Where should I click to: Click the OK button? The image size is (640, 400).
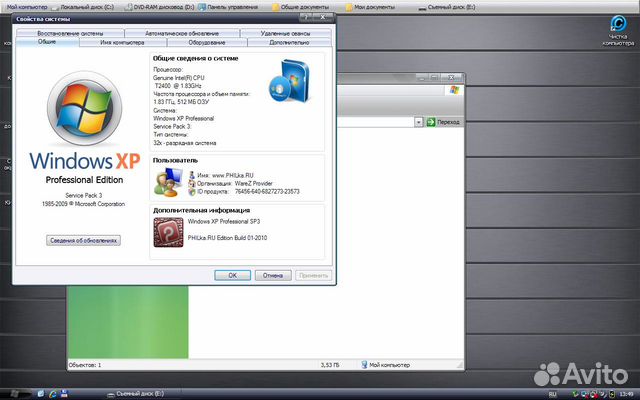click(232, 275)
